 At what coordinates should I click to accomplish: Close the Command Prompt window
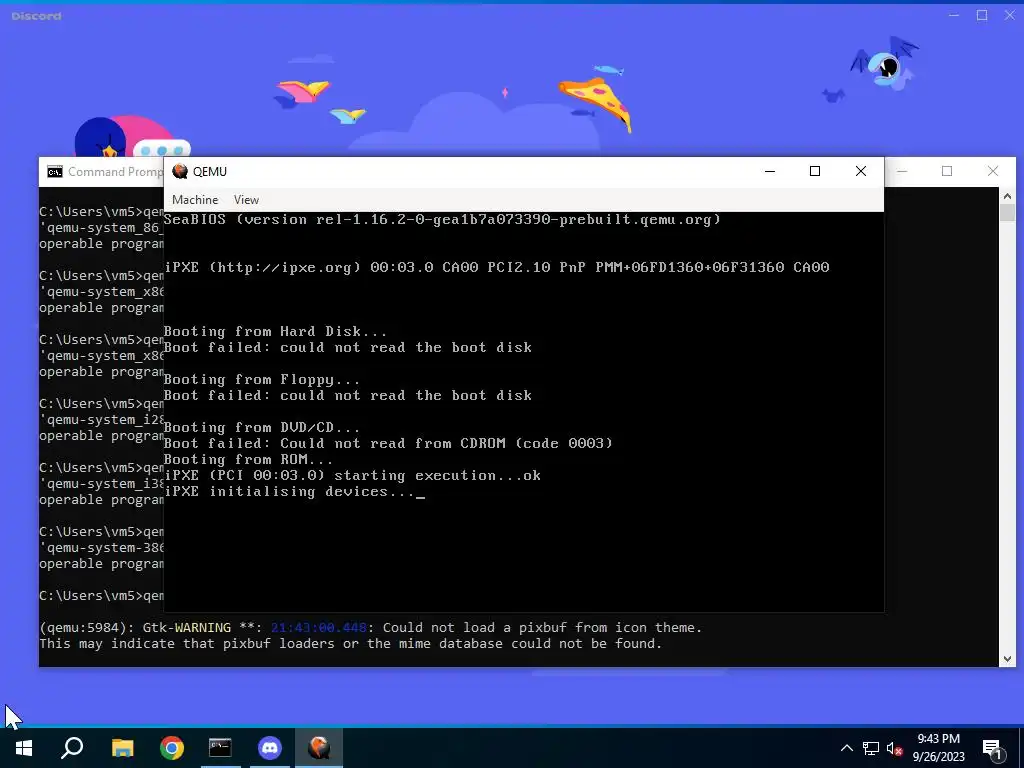(993, 171)
